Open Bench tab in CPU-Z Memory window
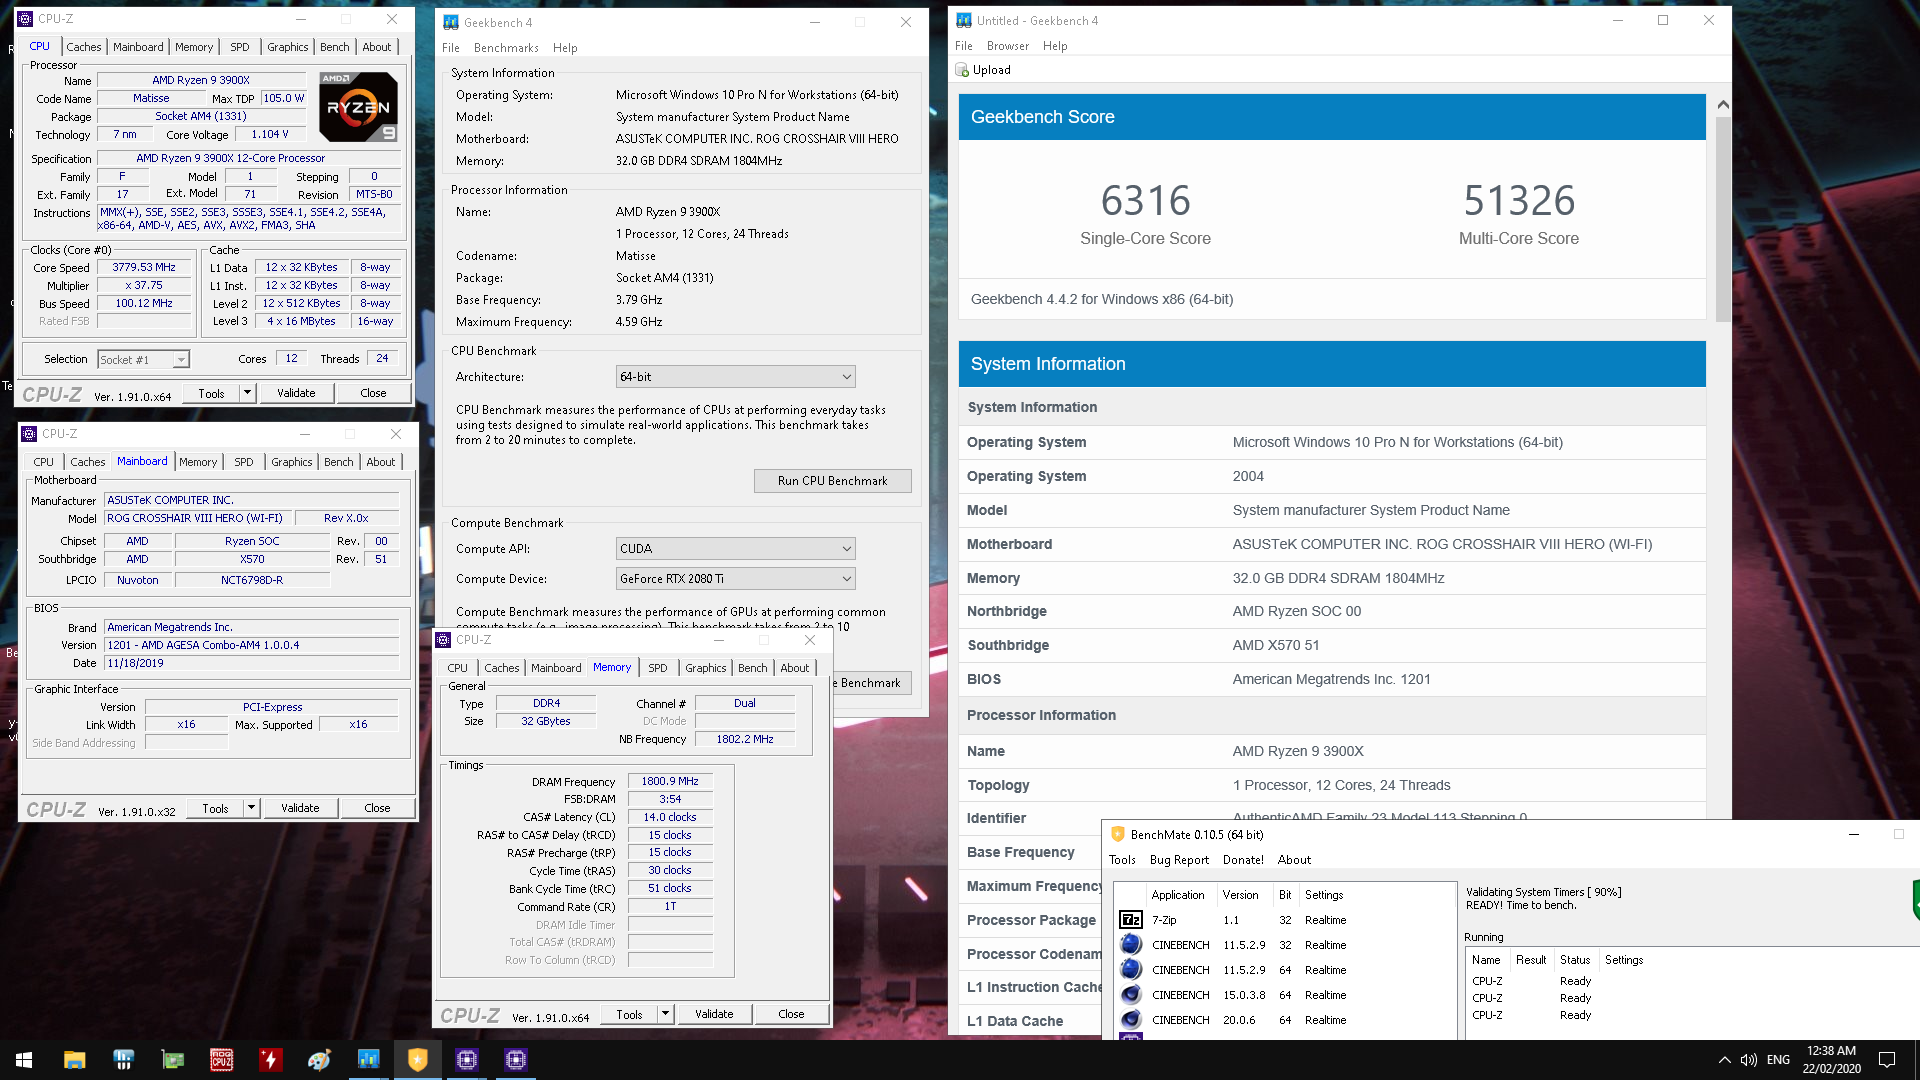1920x1080 pixels. pyautogui.click(x=753, y=668)
